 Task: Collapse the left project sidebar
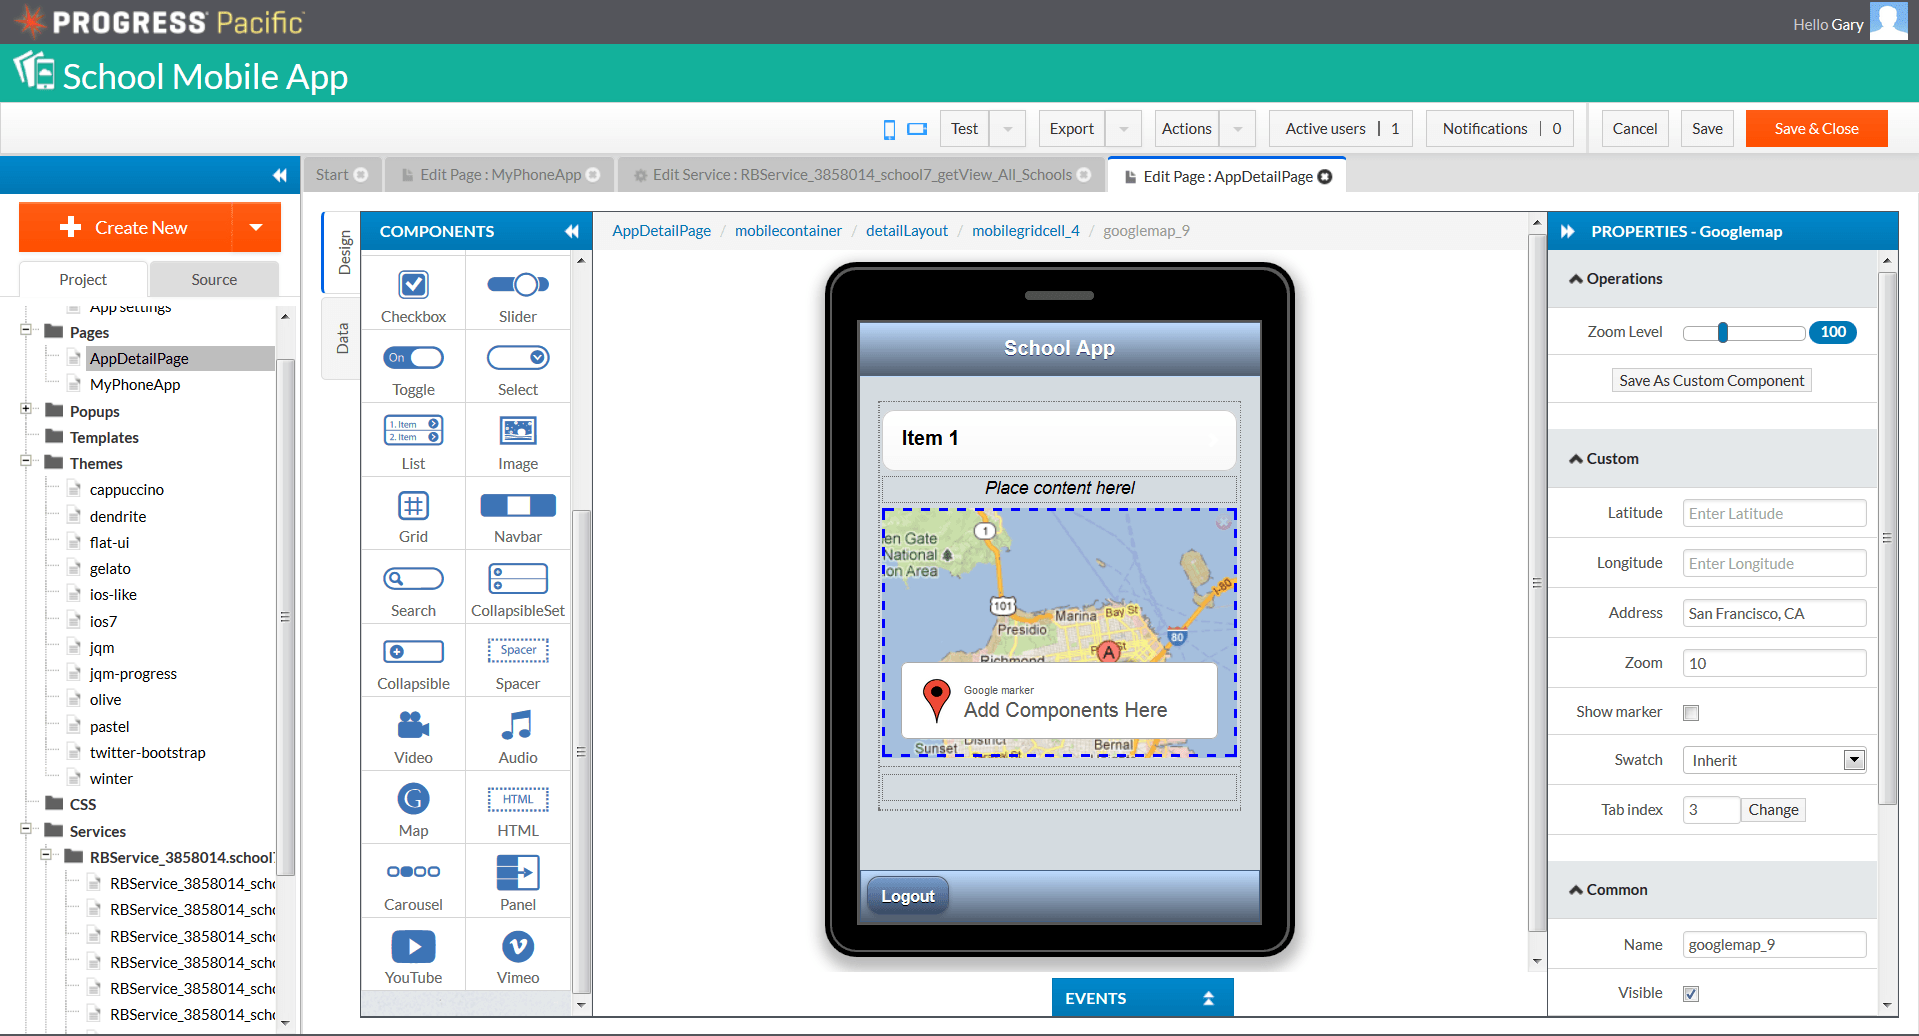279,175
